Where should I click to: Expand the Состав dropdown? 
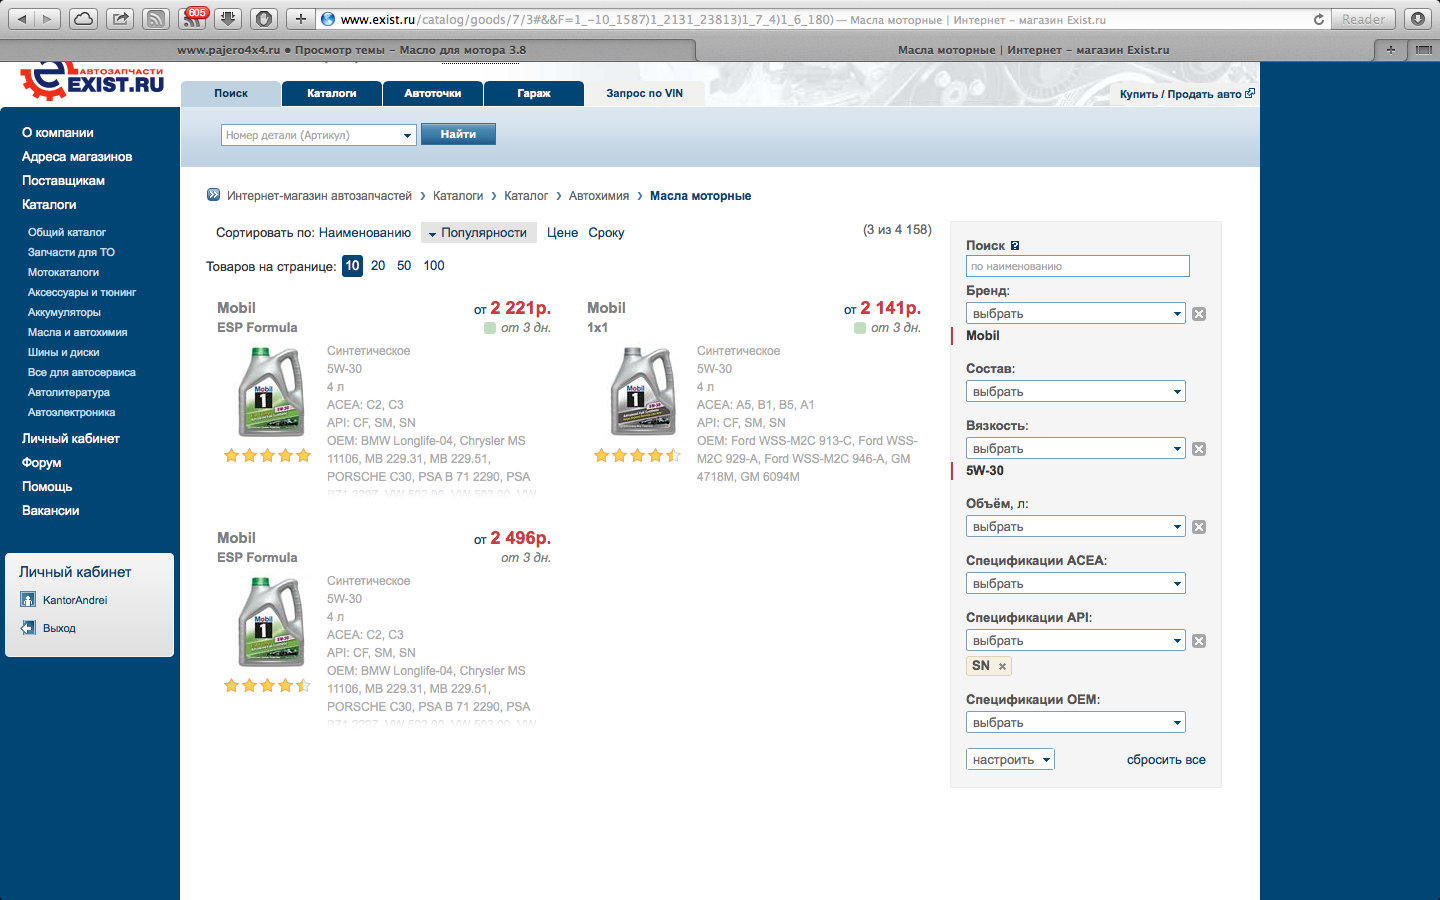[x=1075, y=392]
